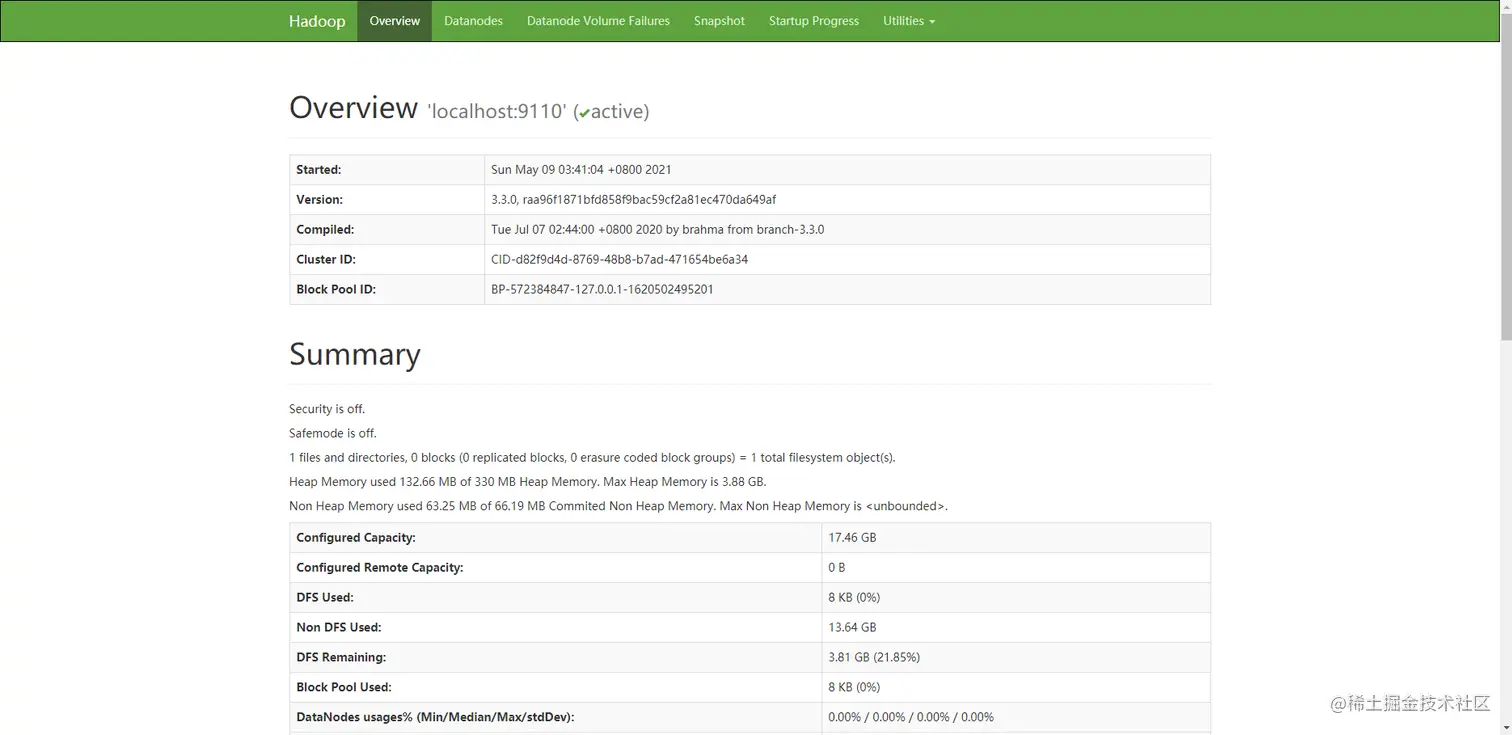The width and height of the screenshot is (1512, 735).
Task: Click the 'DFS Used:' label
Action: click(x=325, y=598)
